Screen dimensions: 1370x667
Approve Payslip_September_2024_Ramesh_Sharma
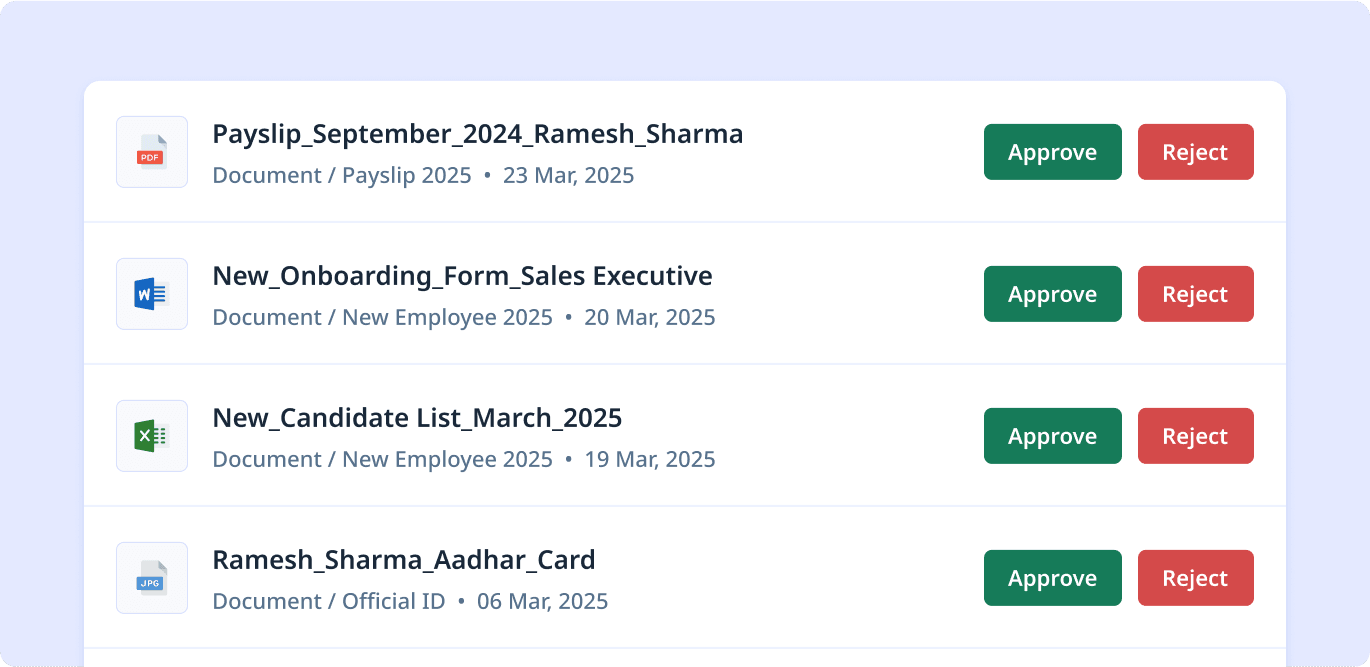[x=1053, y=152]
